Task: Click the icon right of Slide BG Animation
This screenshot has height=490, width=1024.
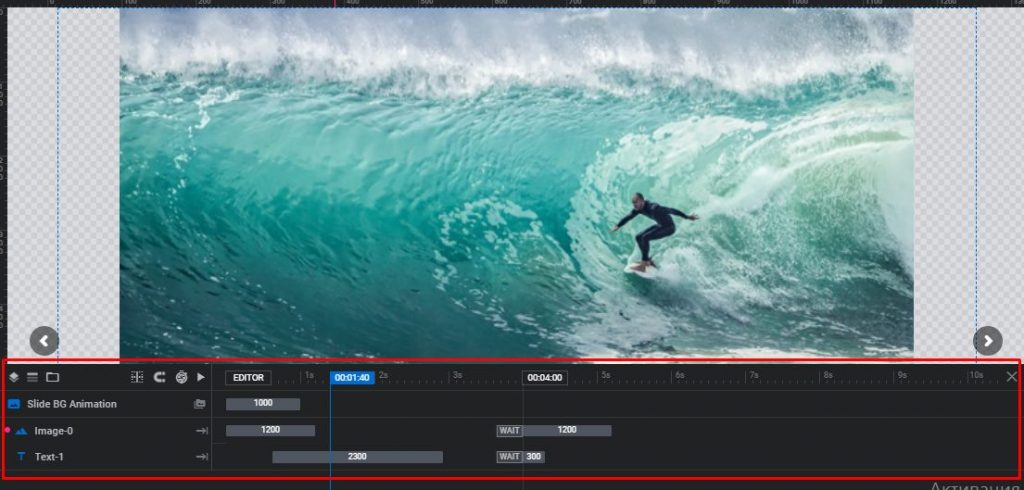Action: 200,404
